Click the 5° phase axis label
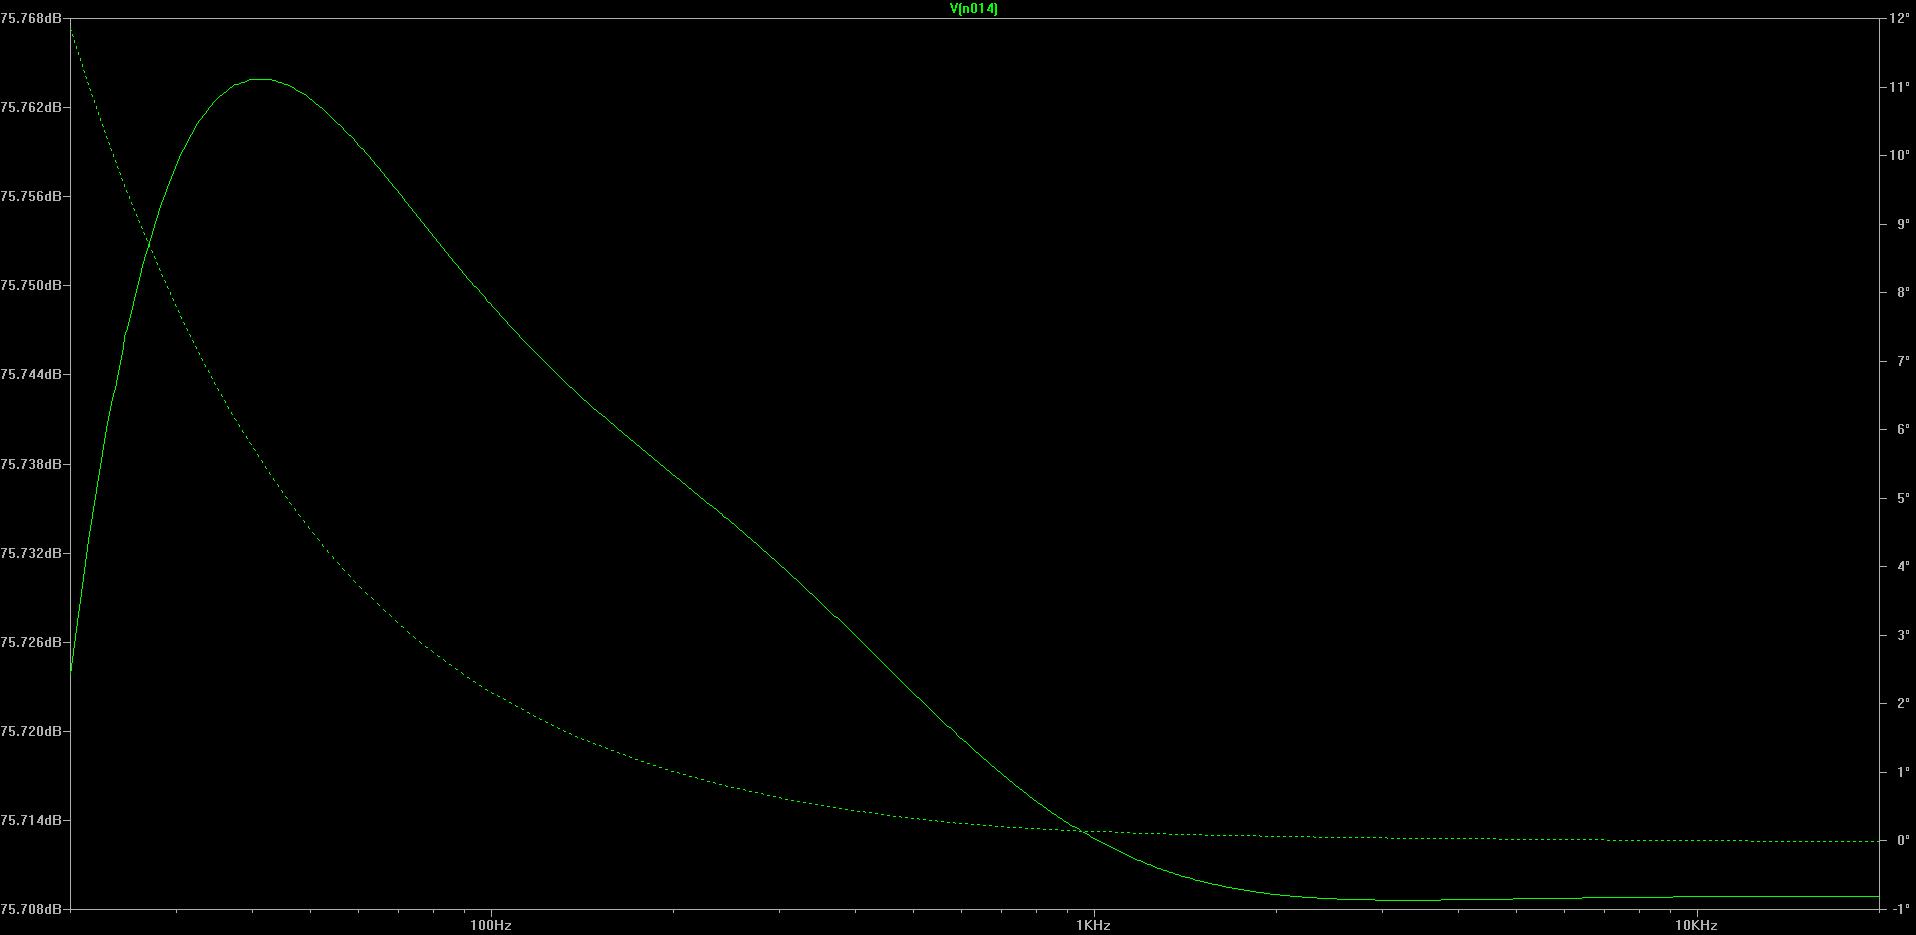The image size is (1916, 935). 1902,498
